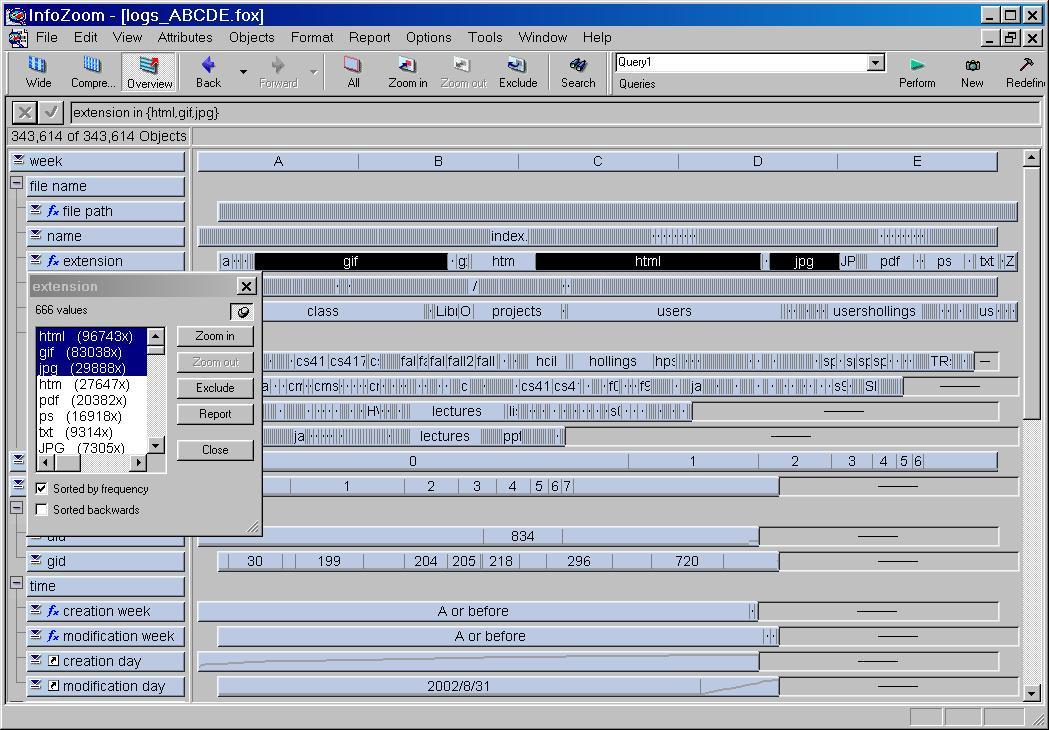Screen dimensions: 1049x730
Task: Switch to Wide view mode
Action: pos(38,71)
